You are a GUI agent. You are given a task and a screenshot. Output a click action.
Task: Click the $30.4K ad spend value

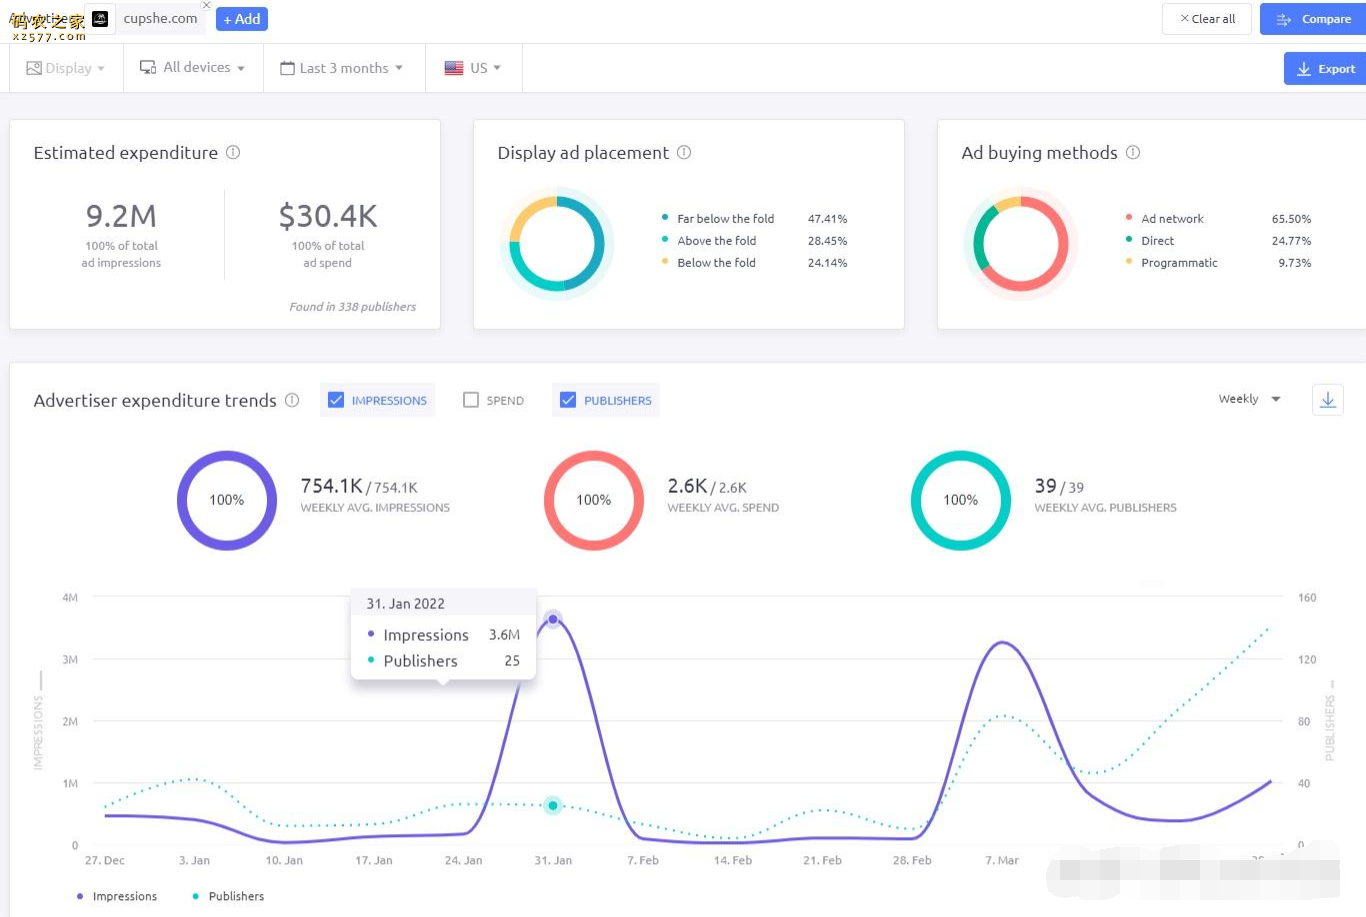tap(328, 216)
